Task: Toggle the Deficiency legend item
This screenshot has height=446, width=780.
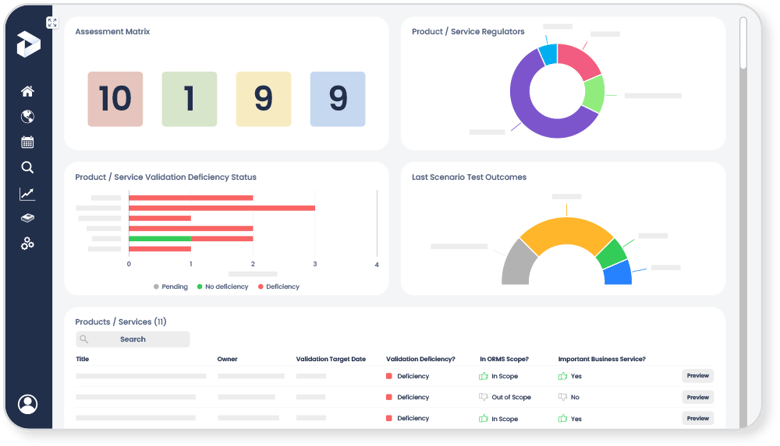Action: click(x=278, y=287)
